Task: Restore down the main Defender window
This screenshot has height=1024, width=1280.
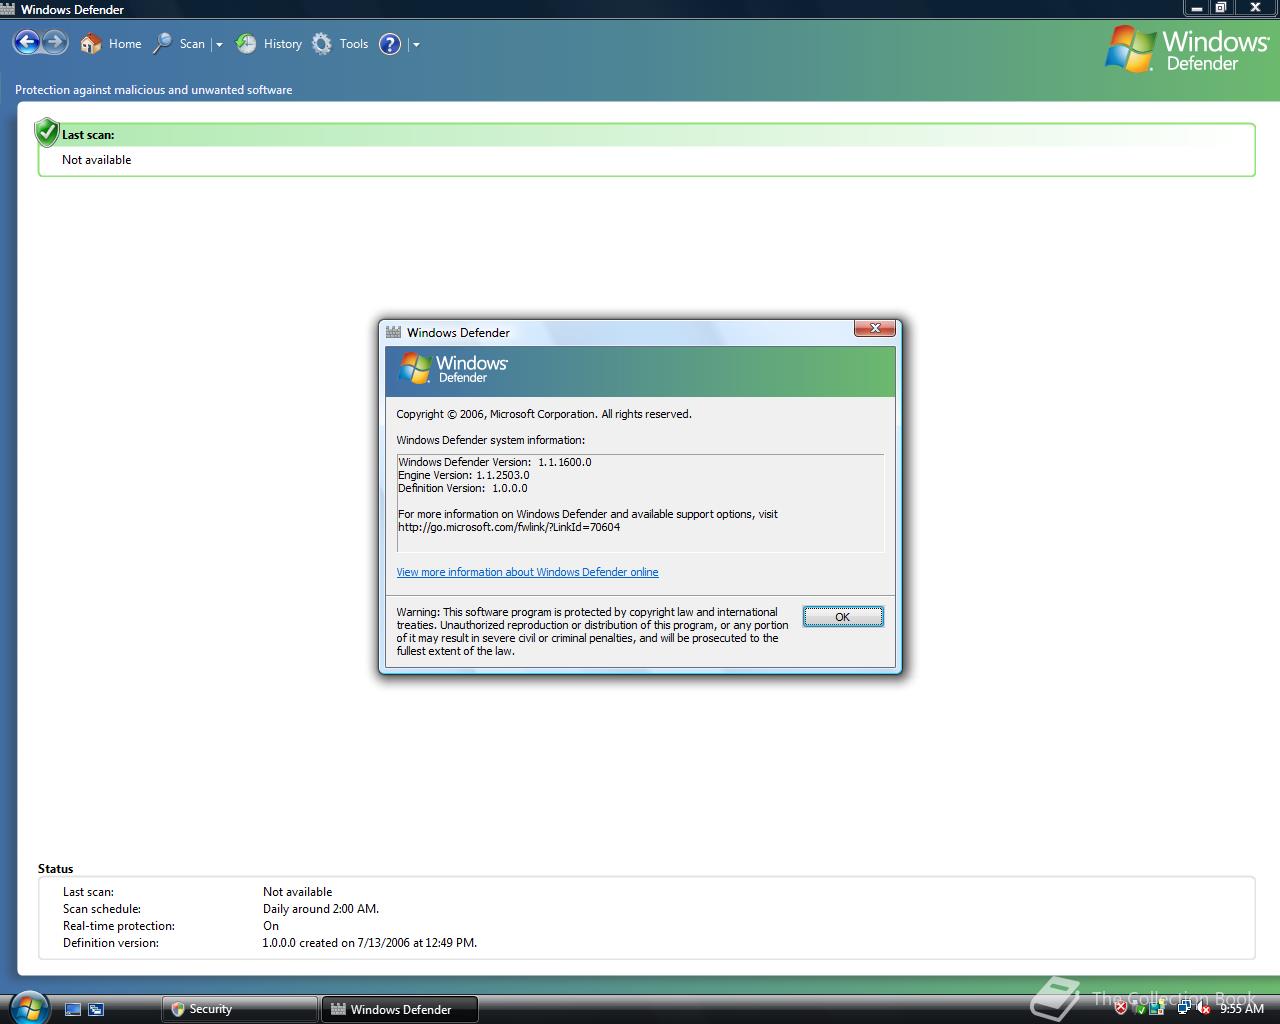Action: click(1221, 8)
